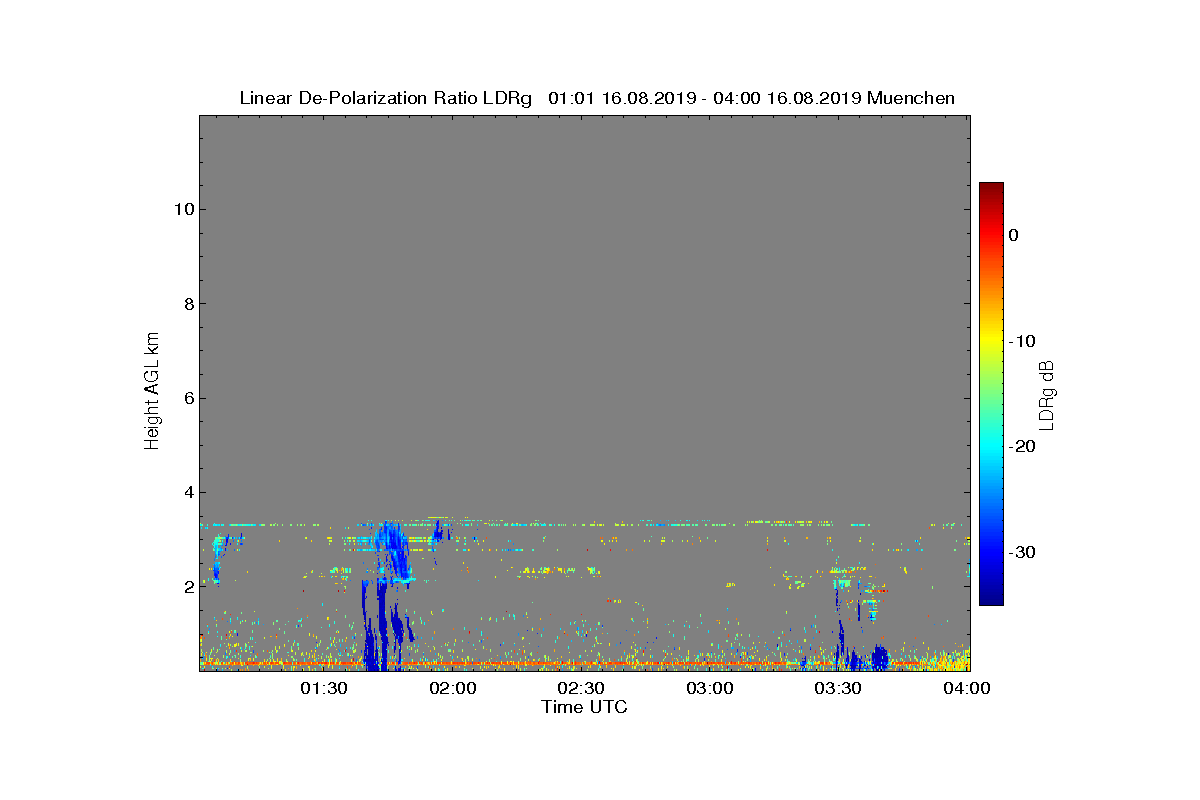Viewport: 1200px width, 800px height.
Task: Click the plot title mentioning Muenchen
Action: click(597, 98)
